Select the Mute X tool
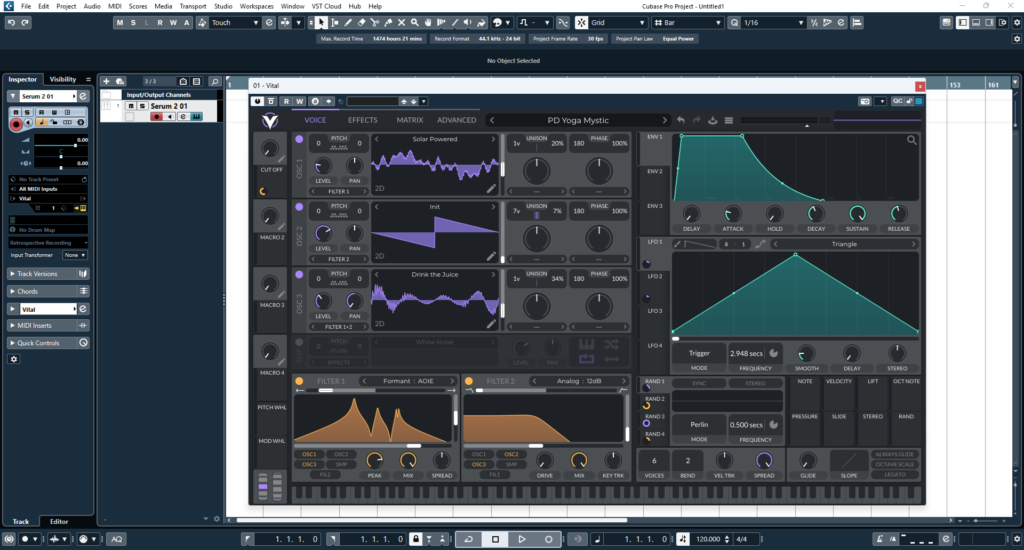Viewport: 1024px width, 550px height. [401, 22]
